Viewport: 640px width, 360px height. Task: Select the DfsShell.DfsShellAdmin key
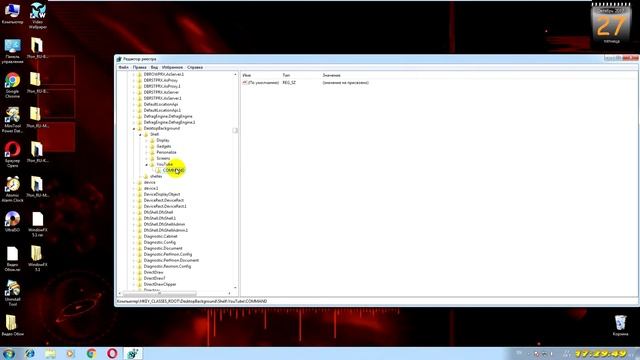tap(164, 224)
